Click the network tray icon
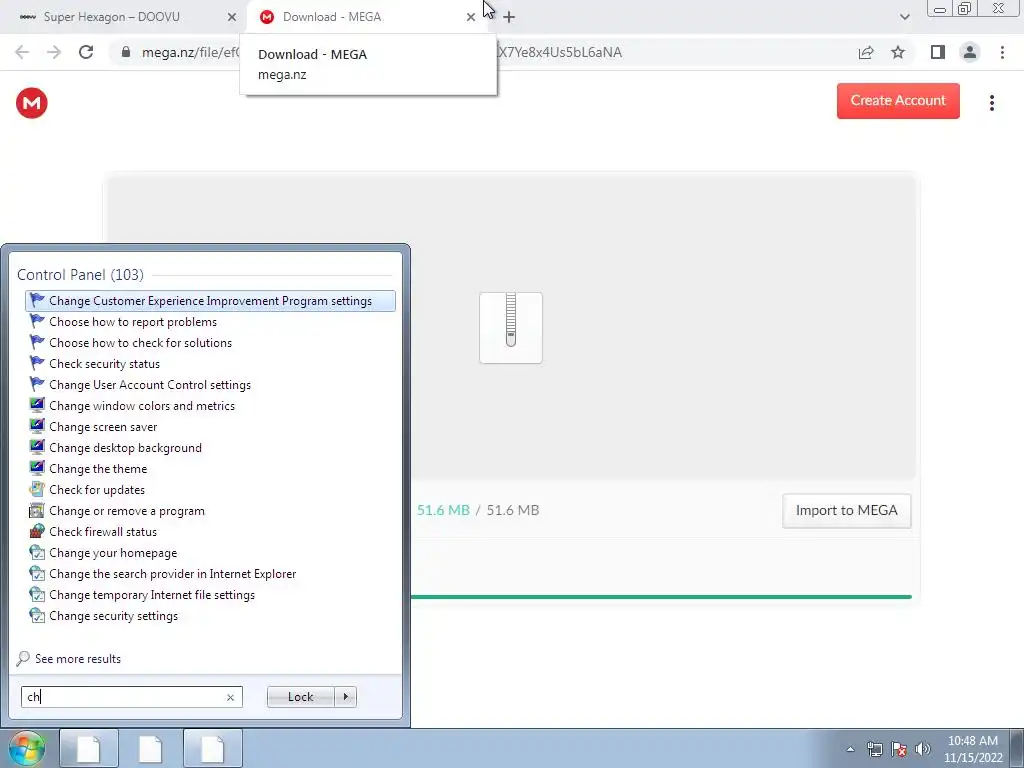Image resolution: width=1024 pixels, height=768 pixels. pos(874,749)
